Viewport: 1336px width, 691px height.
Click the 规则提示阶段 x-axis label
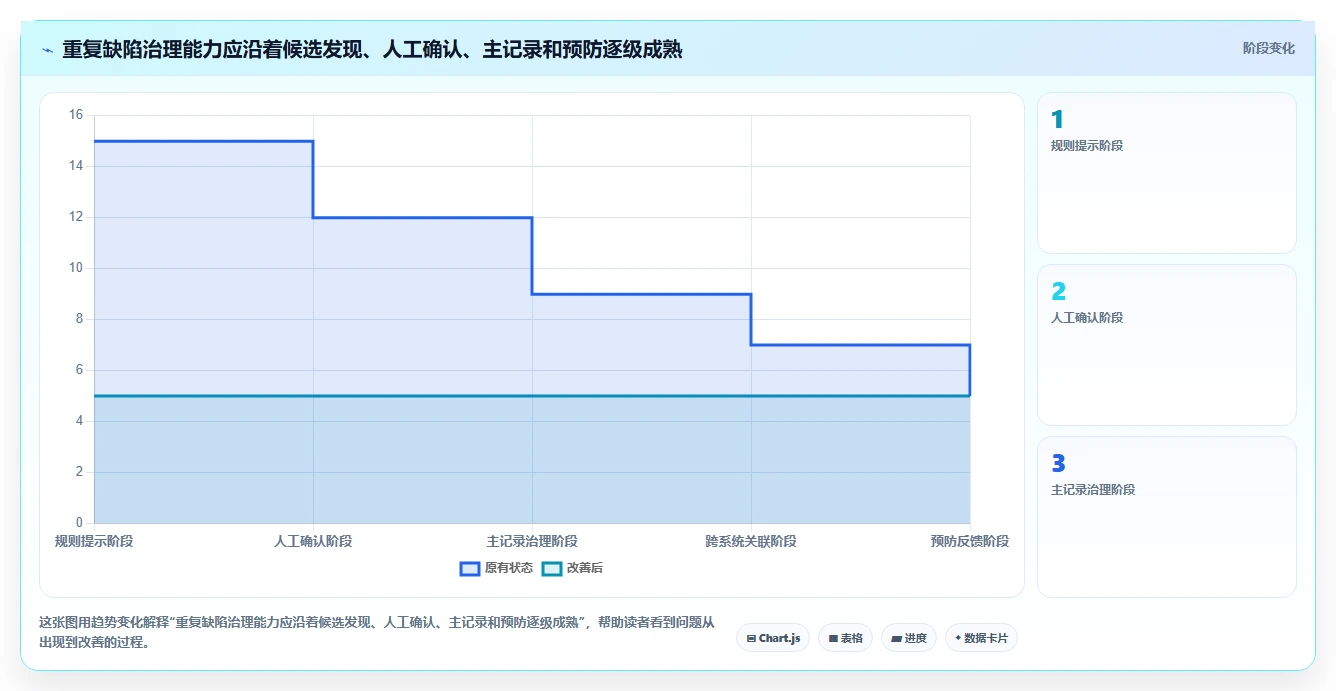(x=94, y=541)
